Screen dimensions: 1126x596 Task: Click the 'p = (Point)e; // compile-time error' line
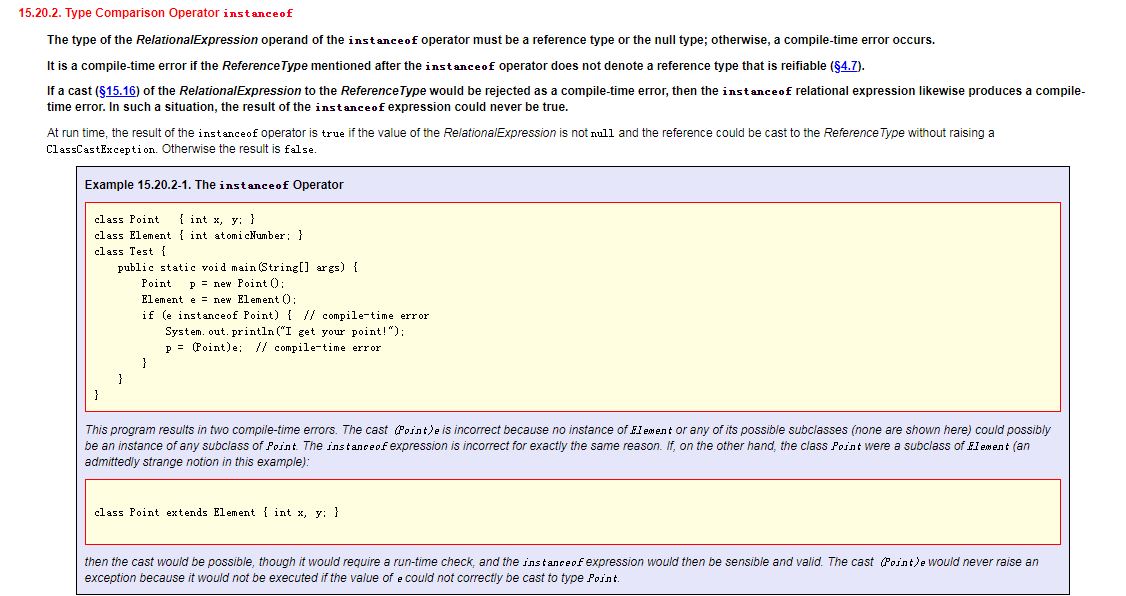pyautogui.click(x=273, y=348)
